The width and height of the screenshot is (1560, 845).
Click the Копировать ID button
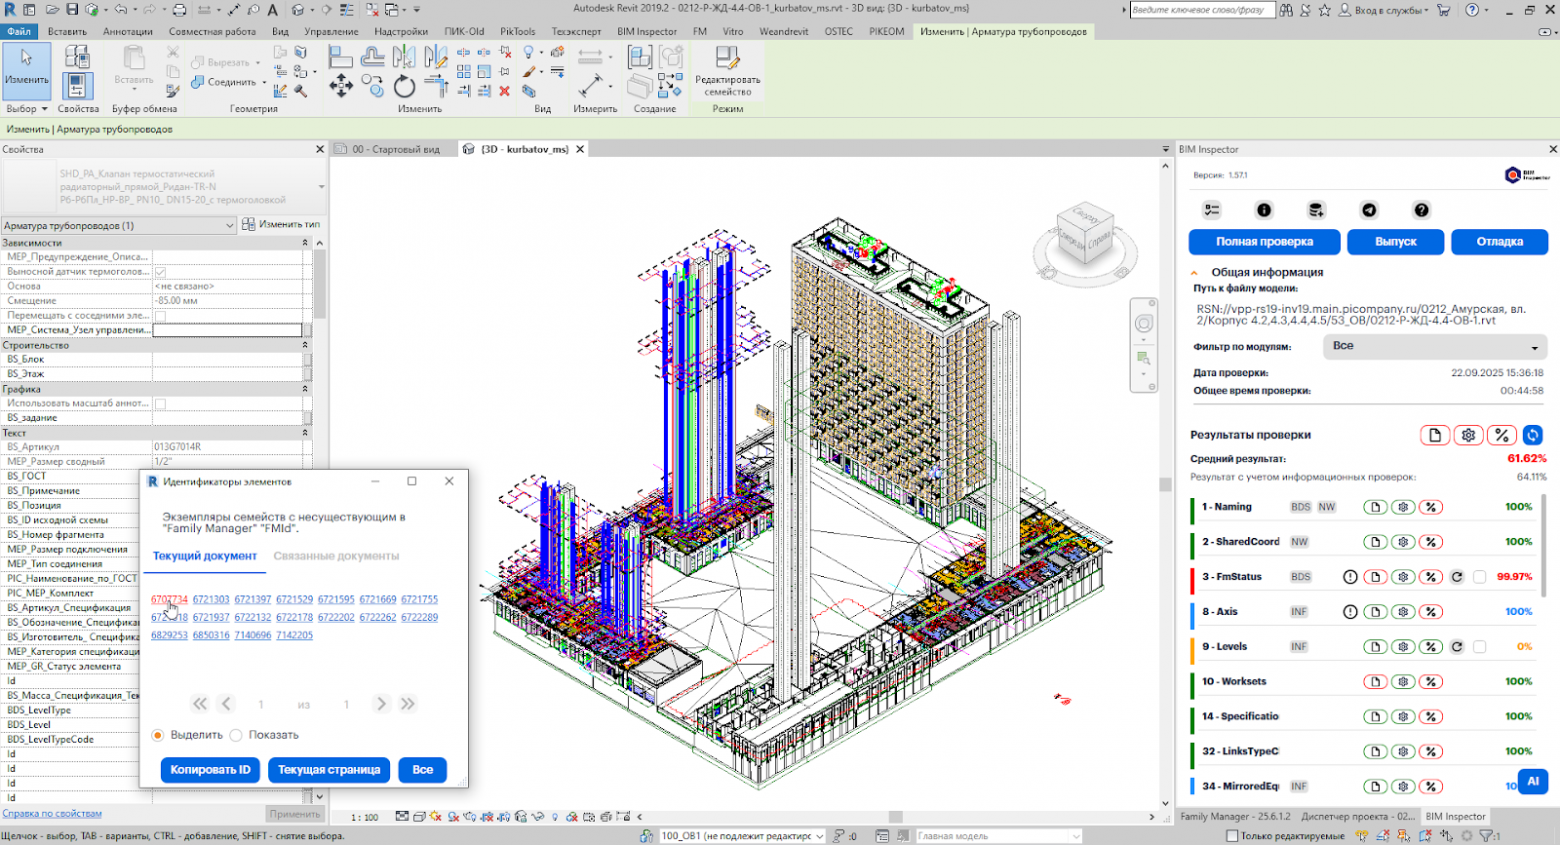tap(210, 770)
